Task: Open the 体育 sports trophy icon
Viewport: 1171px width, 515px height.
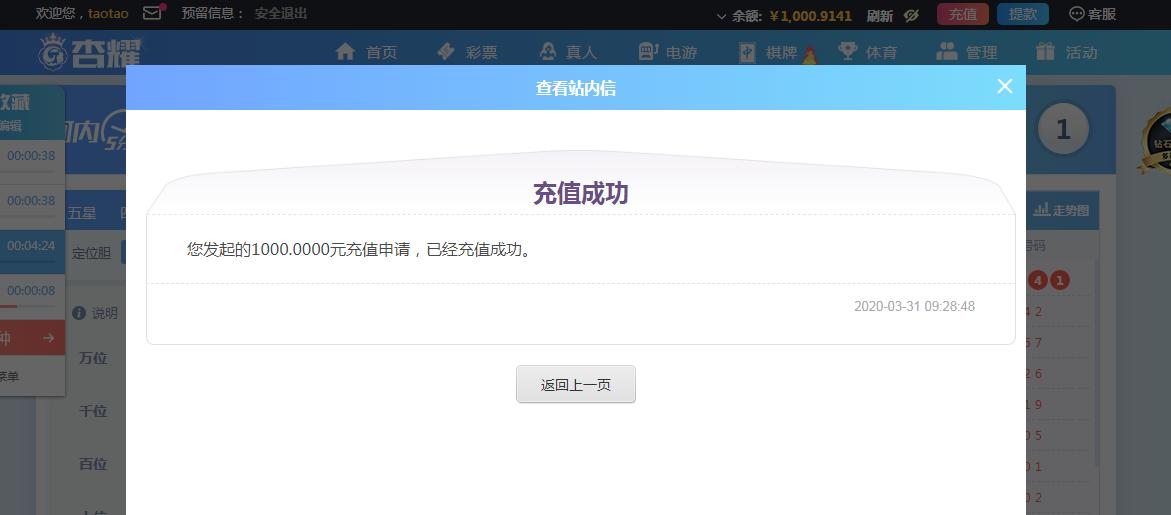Action: (848, 52)
